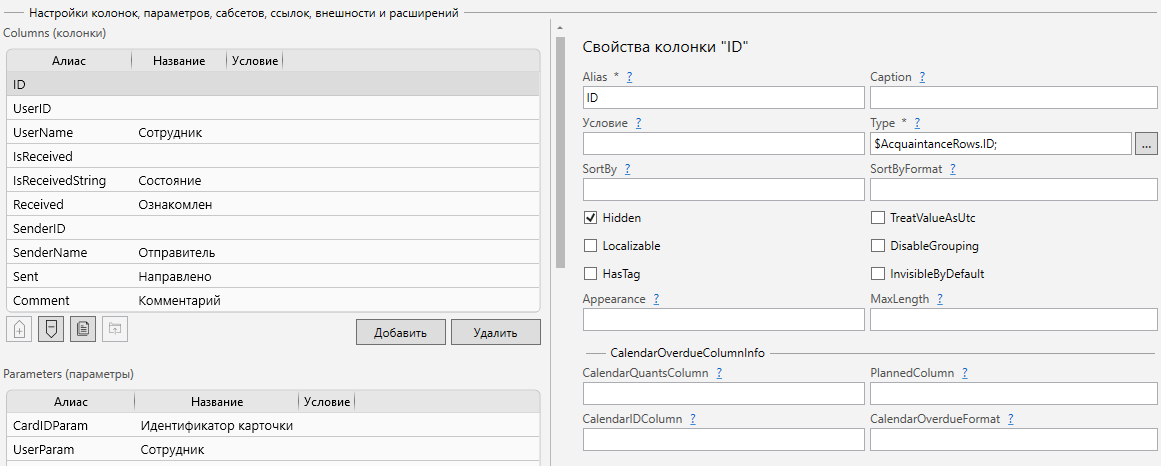1162x466 pixels.
Task: Click the help link beside CalendarQuantsColumn
Action: (x=719, y=373)
